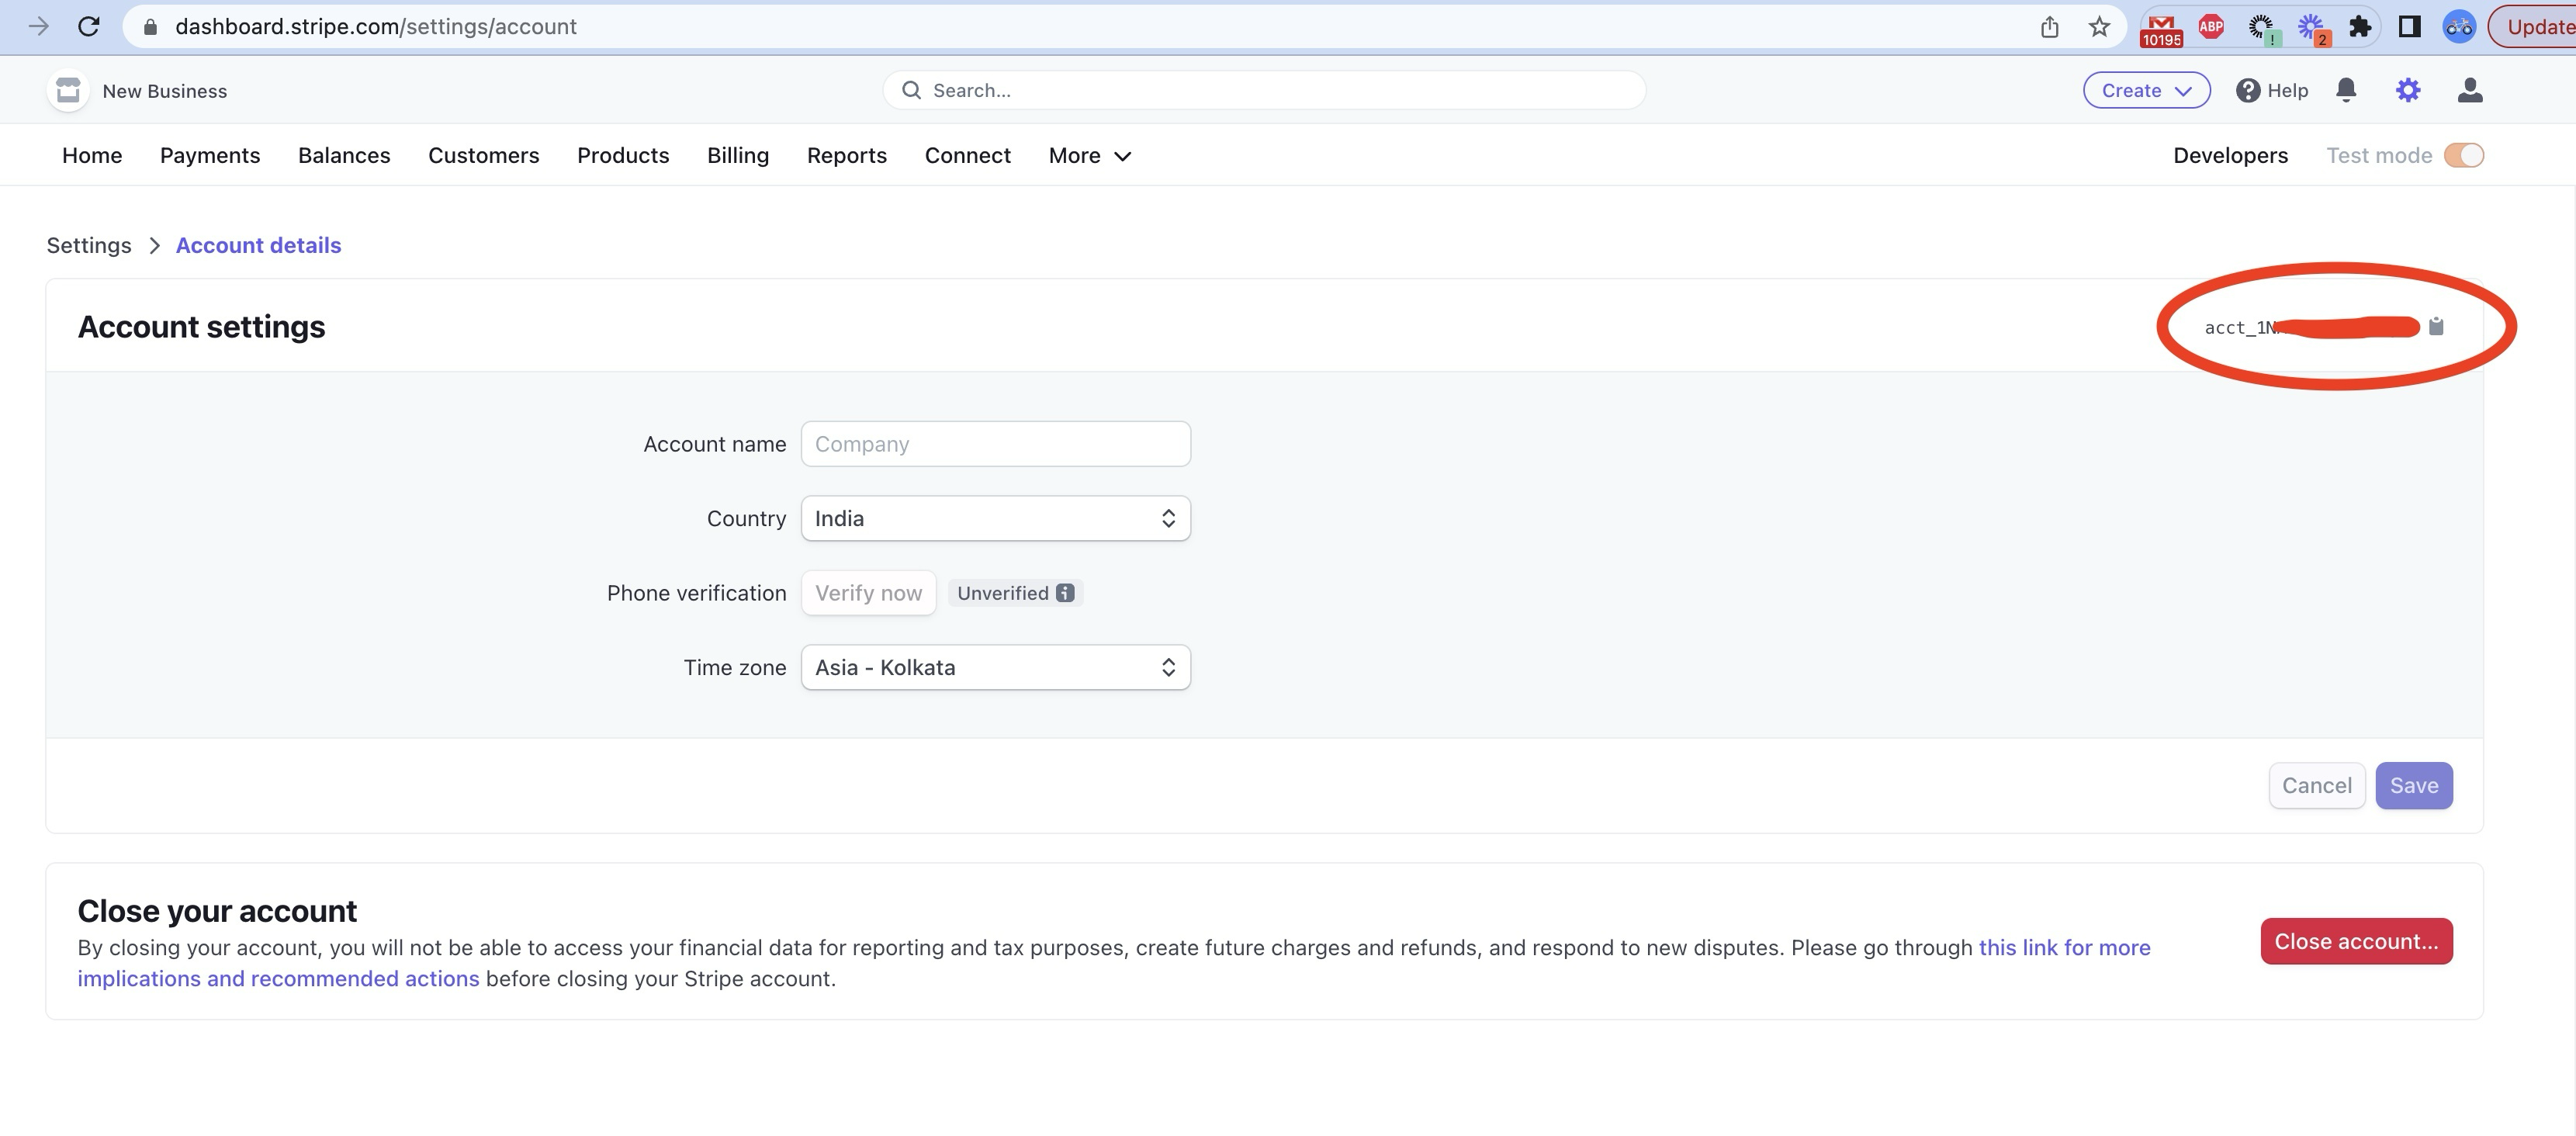Copy the account ID using clipboard icon

tap(2436, 326)
